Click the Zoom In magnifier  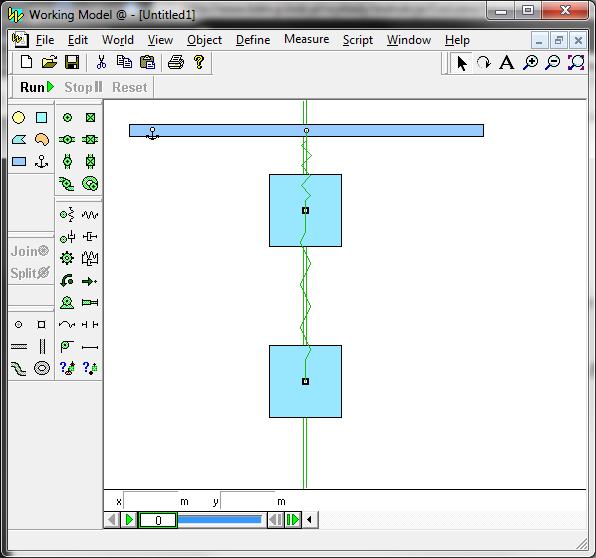[530, 62]
